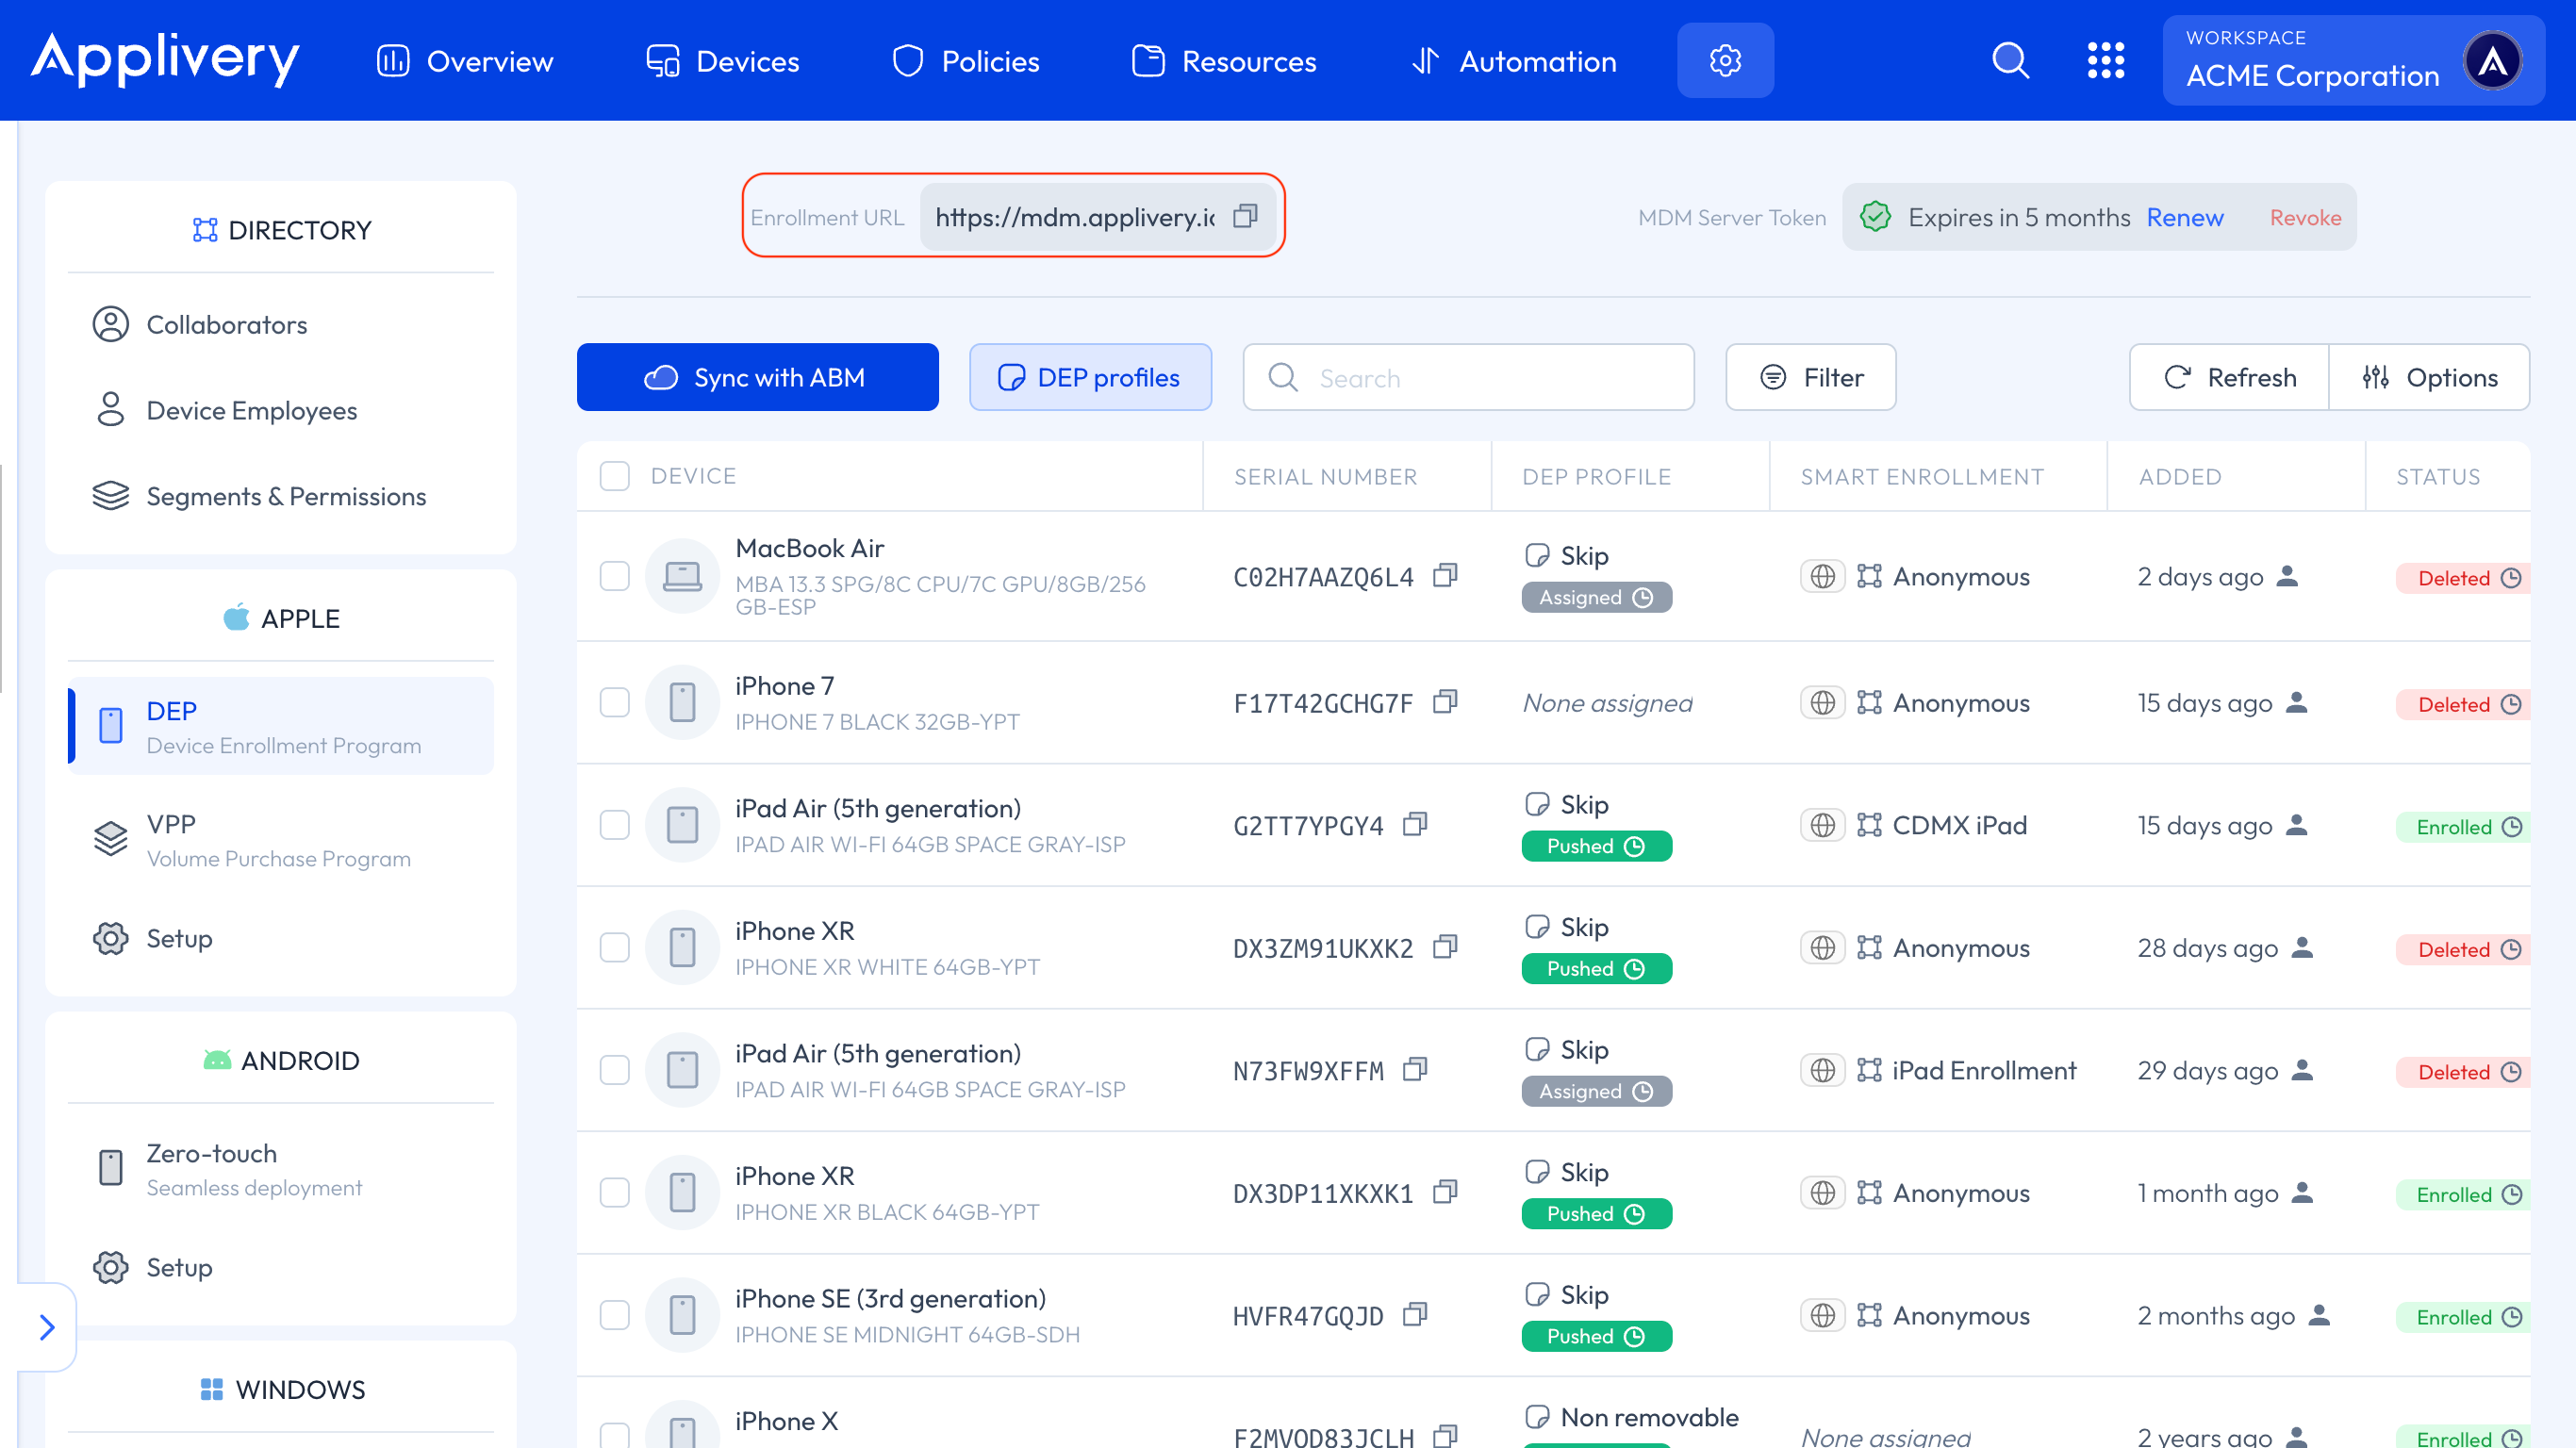Click the search magnifier icon in header

(x=2010, y=61)
